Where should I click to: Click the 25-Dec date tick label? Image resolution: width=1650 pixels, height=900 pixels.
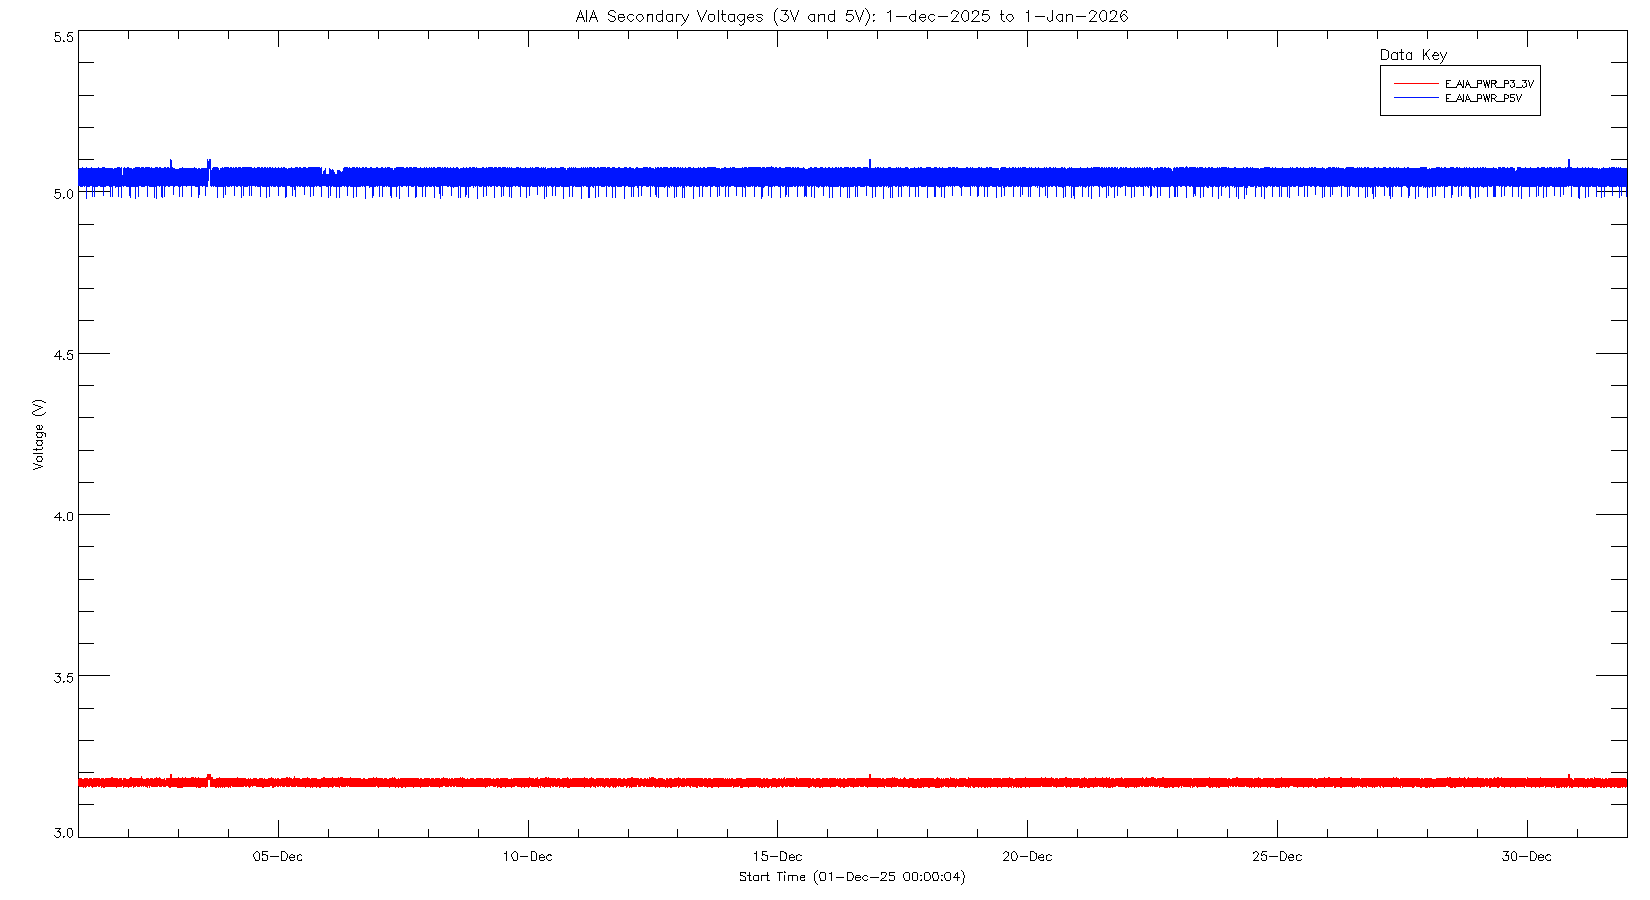pyautogui.click(x=1277, y=856)
